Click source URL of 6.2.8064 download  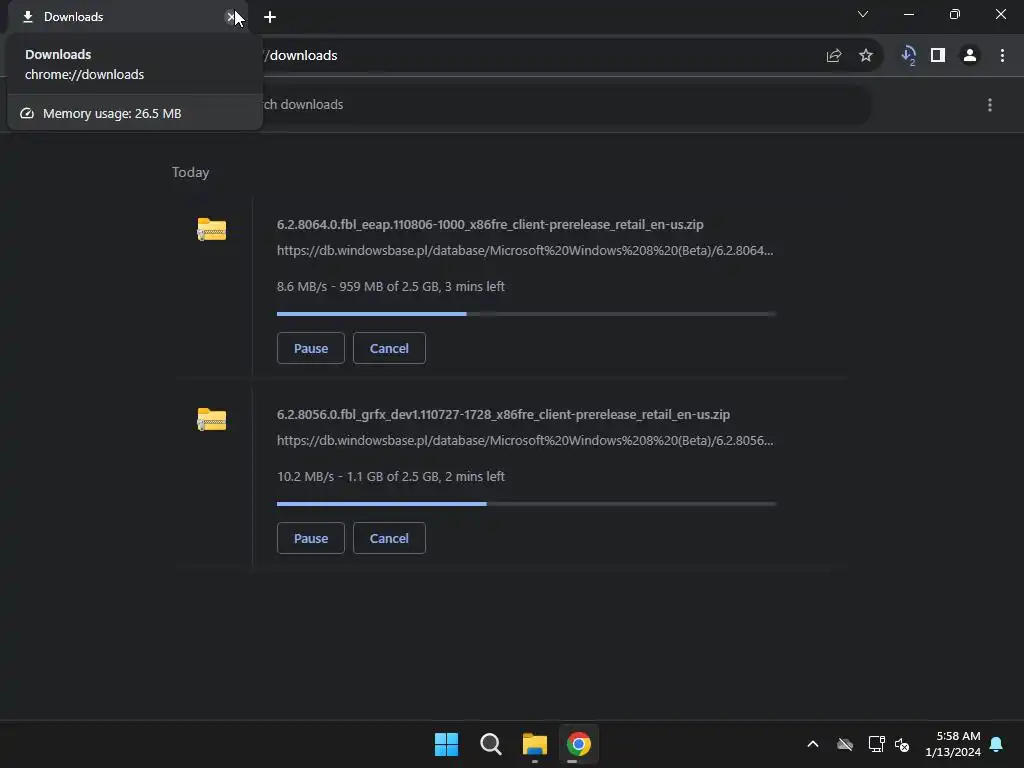click(x=525, y=251)
